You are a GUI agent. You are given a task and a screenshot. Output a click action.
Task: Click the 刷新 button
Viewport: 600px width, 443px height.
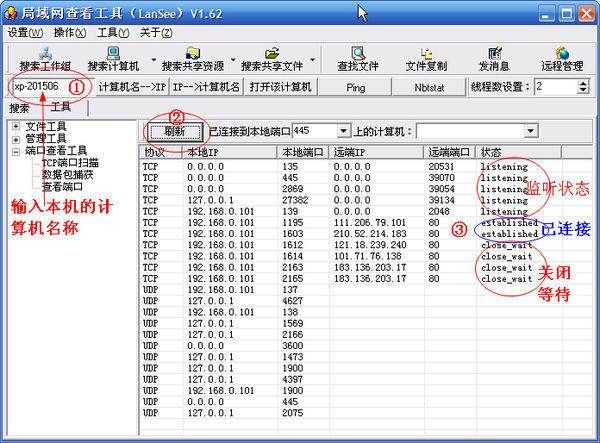(174, 132)
